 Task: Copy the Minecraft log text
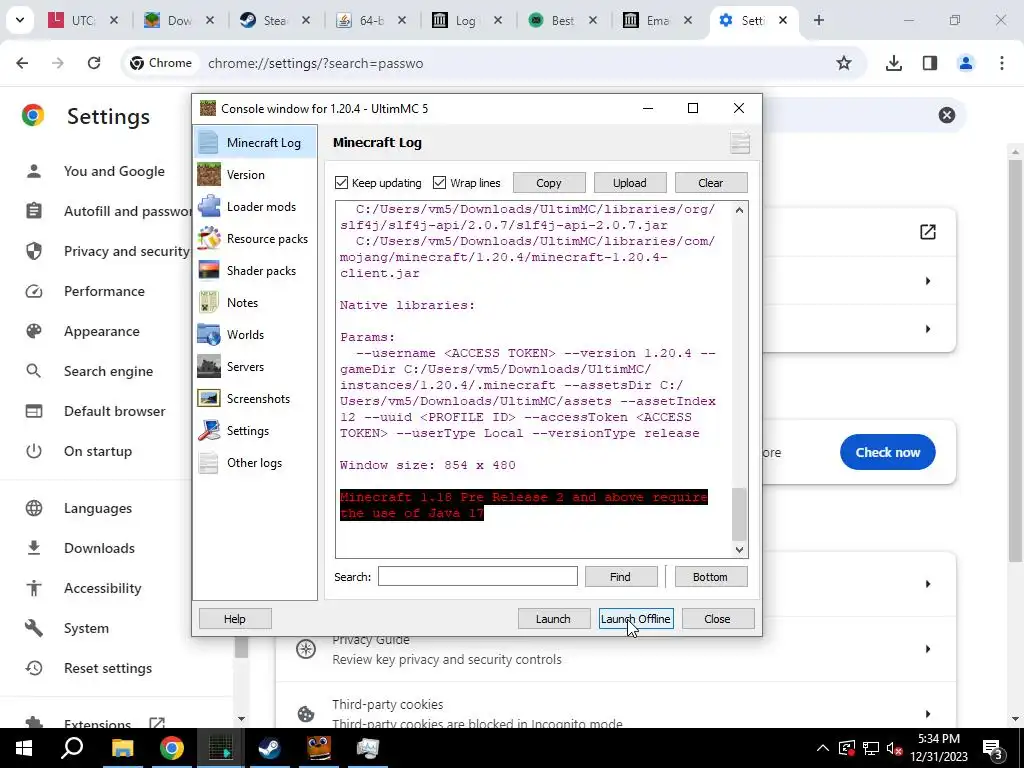tap(549, 183)
